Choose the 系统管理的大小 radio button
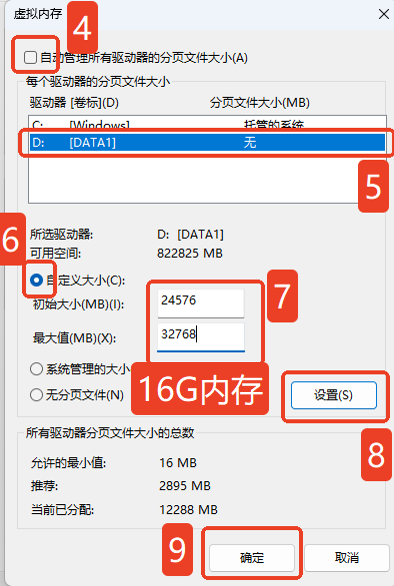 coord(36,369)
